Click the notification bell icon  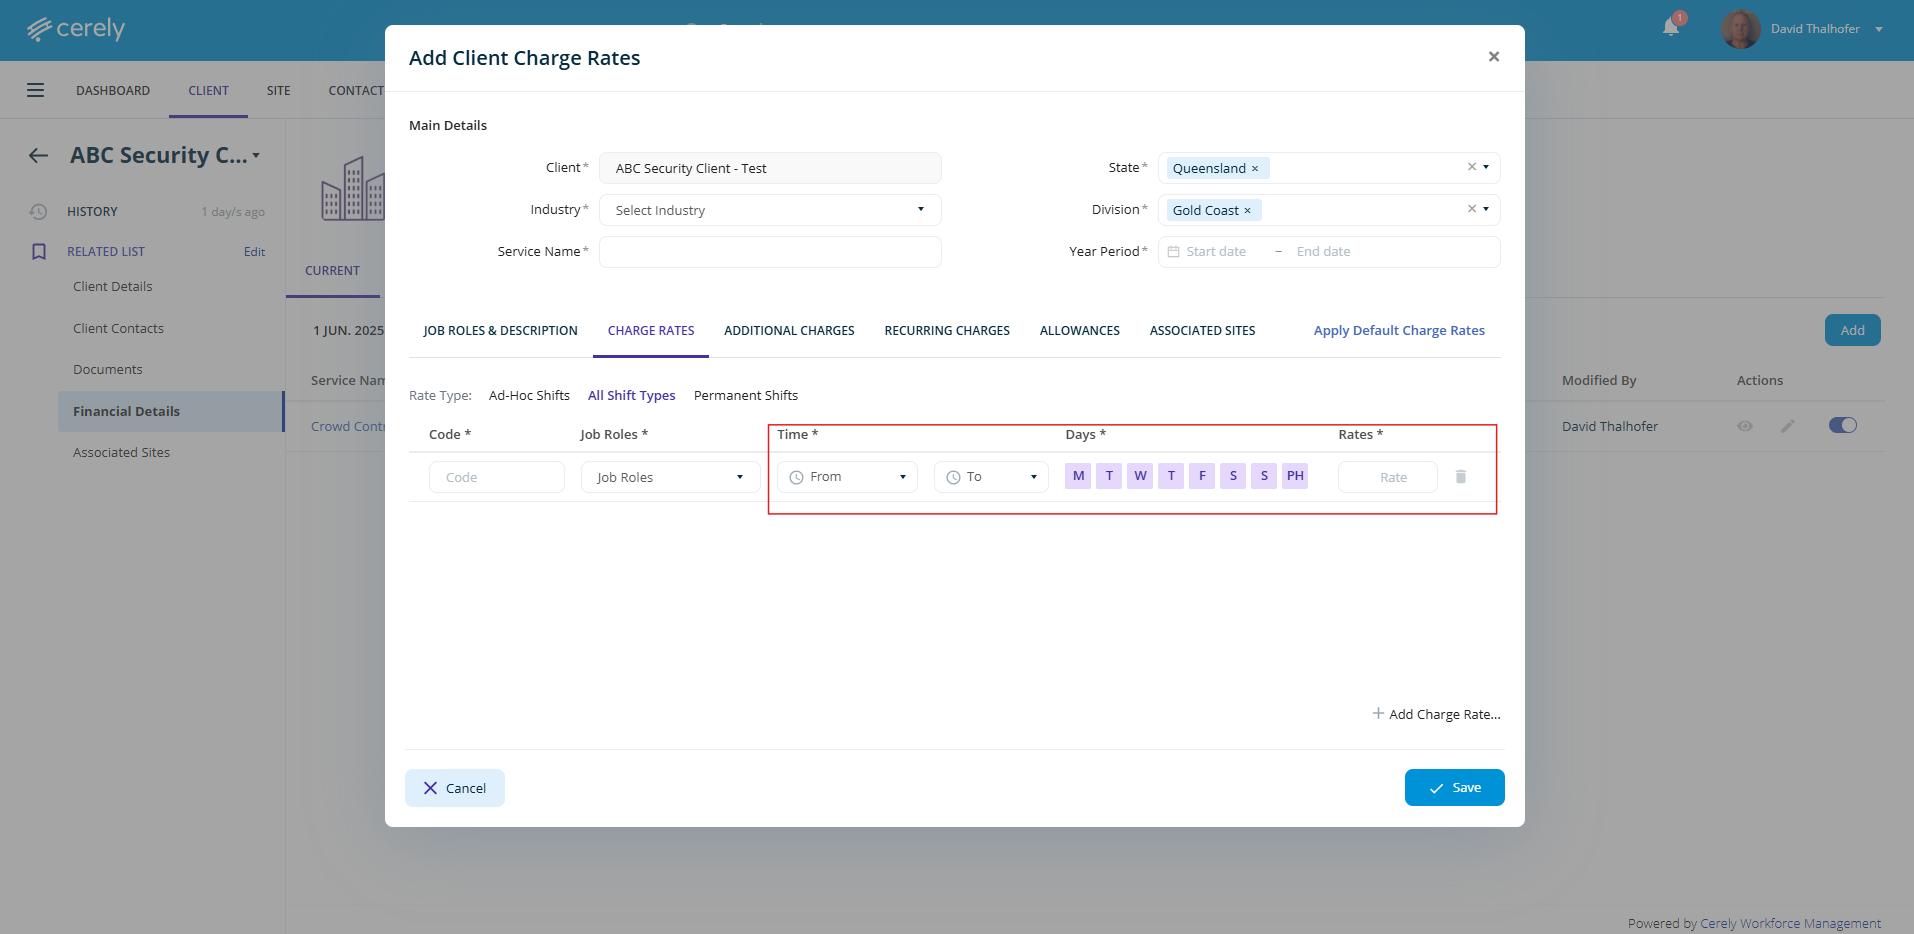point(1670,27)
